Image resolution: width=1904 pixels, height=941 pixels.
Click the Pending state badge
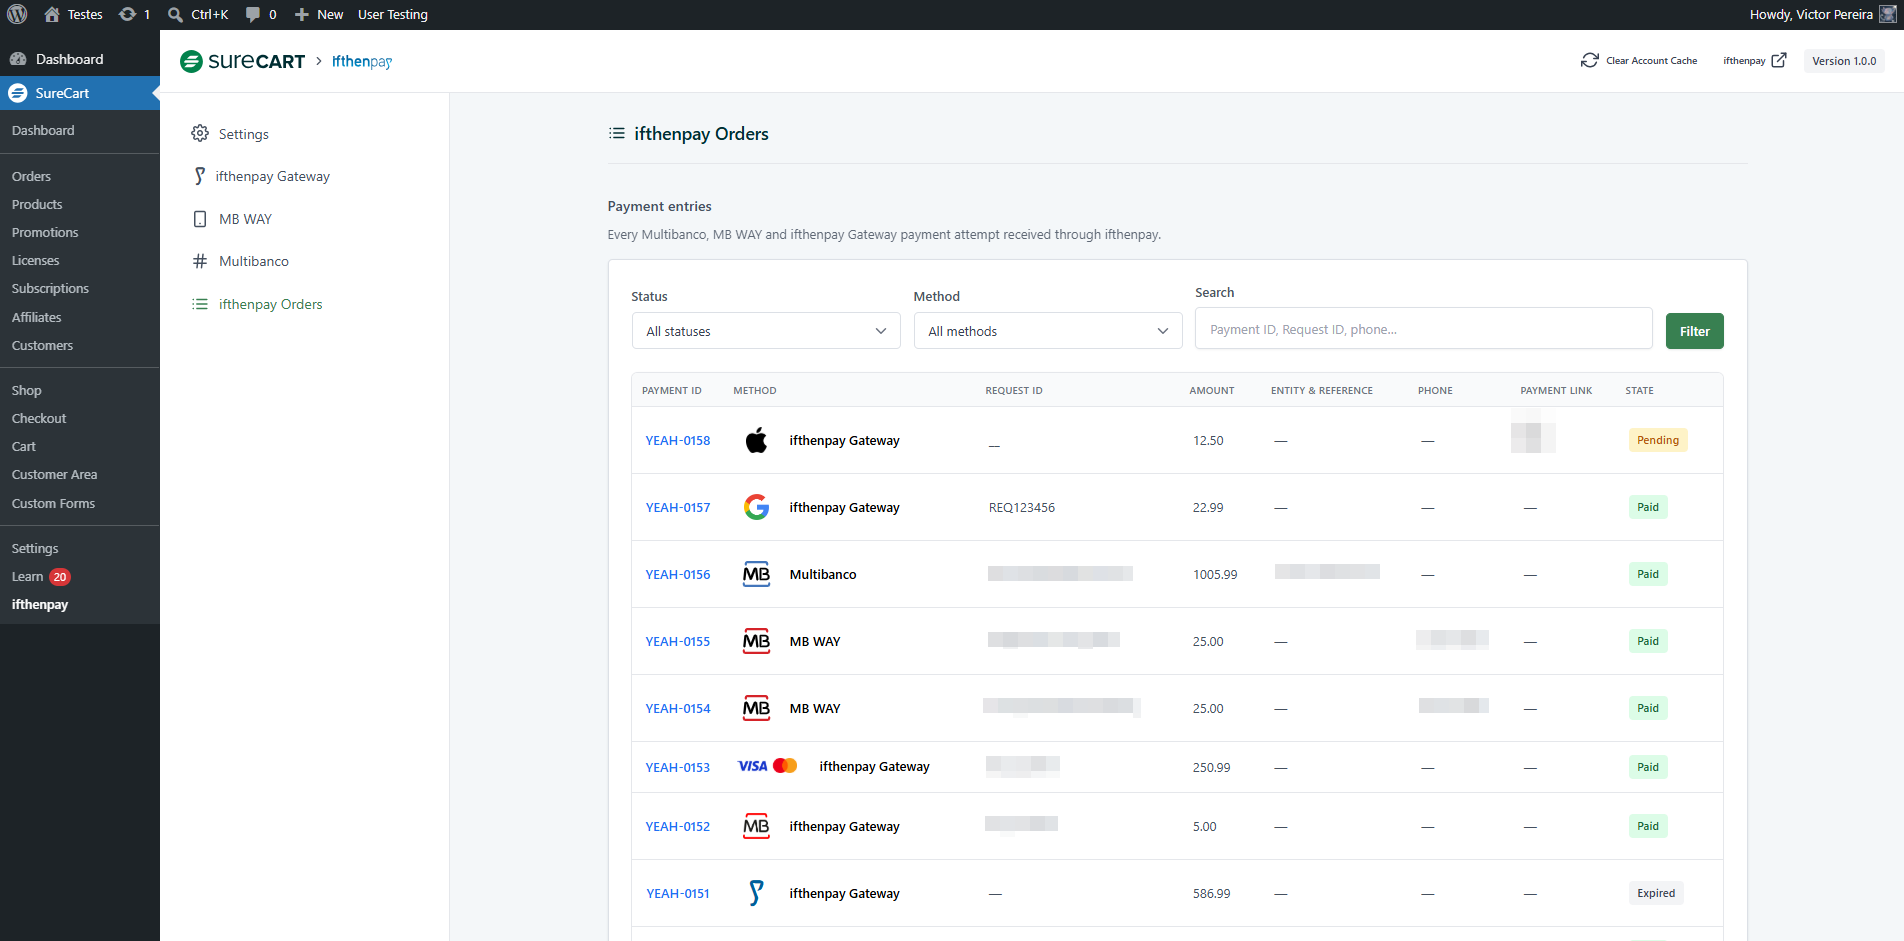click(1658, 440)
